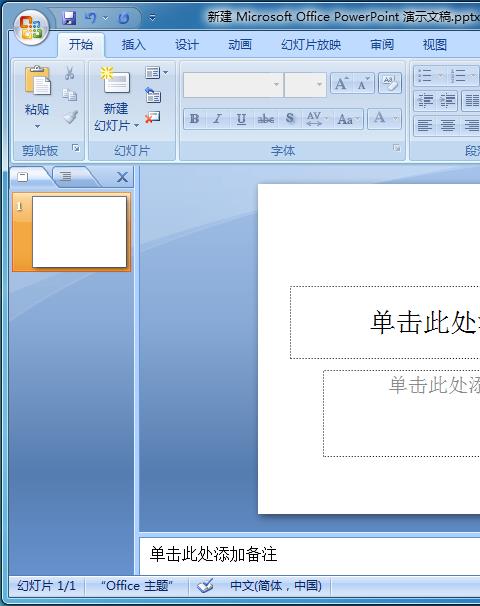Click the 粘贴 paste button
480x606 pixels.
tap(37, 97)
